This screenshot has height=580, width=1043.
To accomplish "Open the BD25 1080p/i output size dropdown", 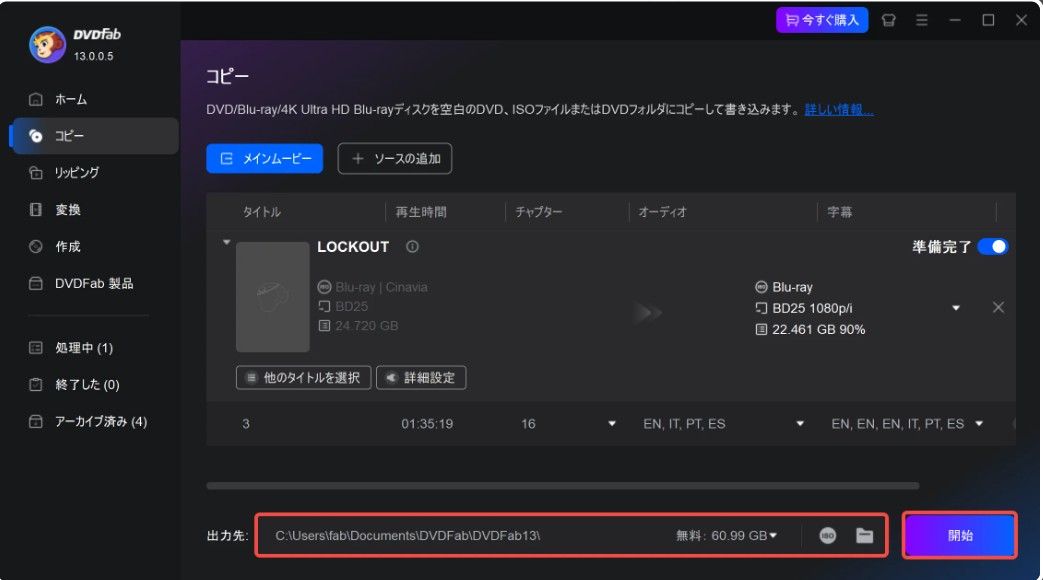I will [x=955, y=308].
